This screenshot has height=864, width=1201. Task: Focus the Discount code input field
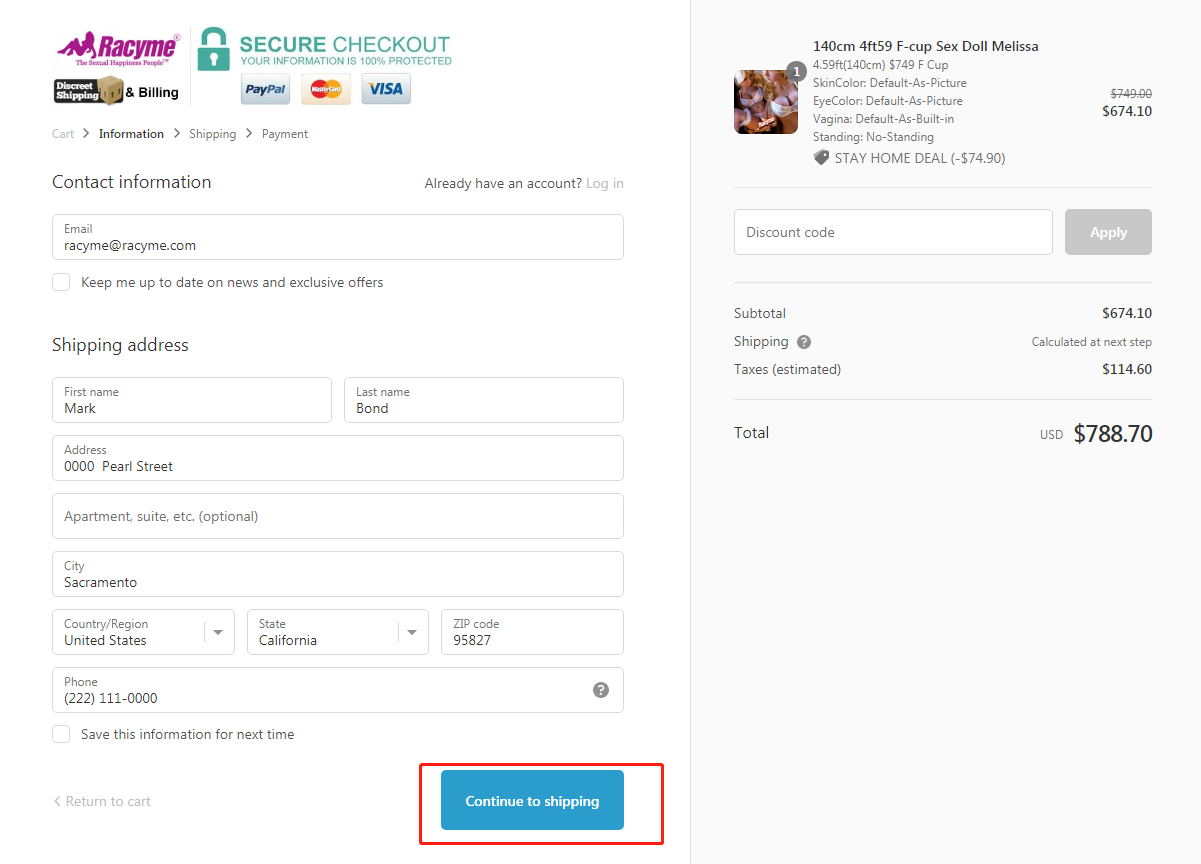pyautogui.click(x=893, y=232)
